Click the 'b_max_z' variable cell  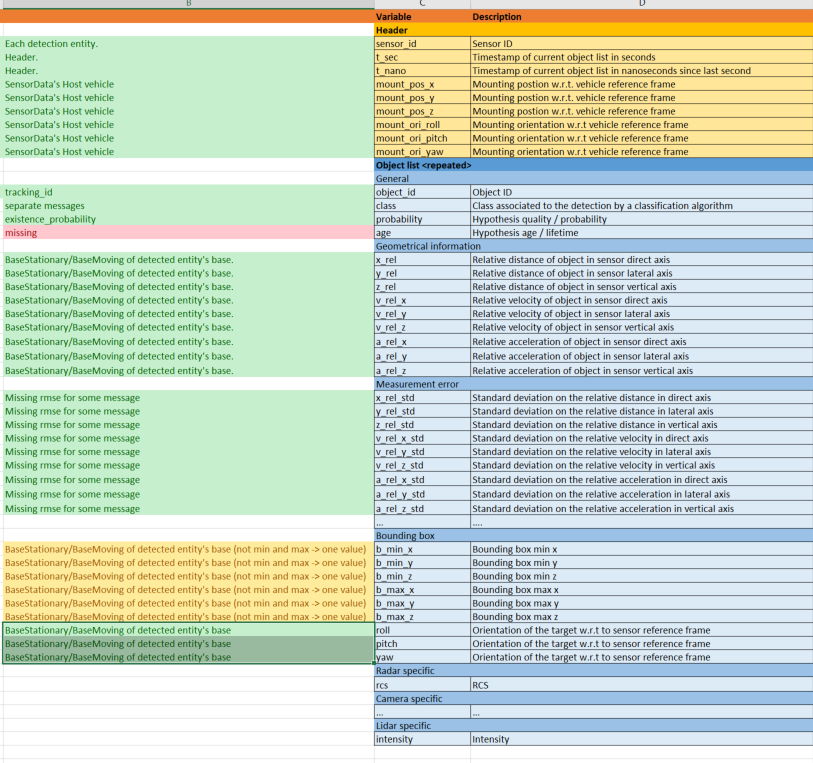422,616
